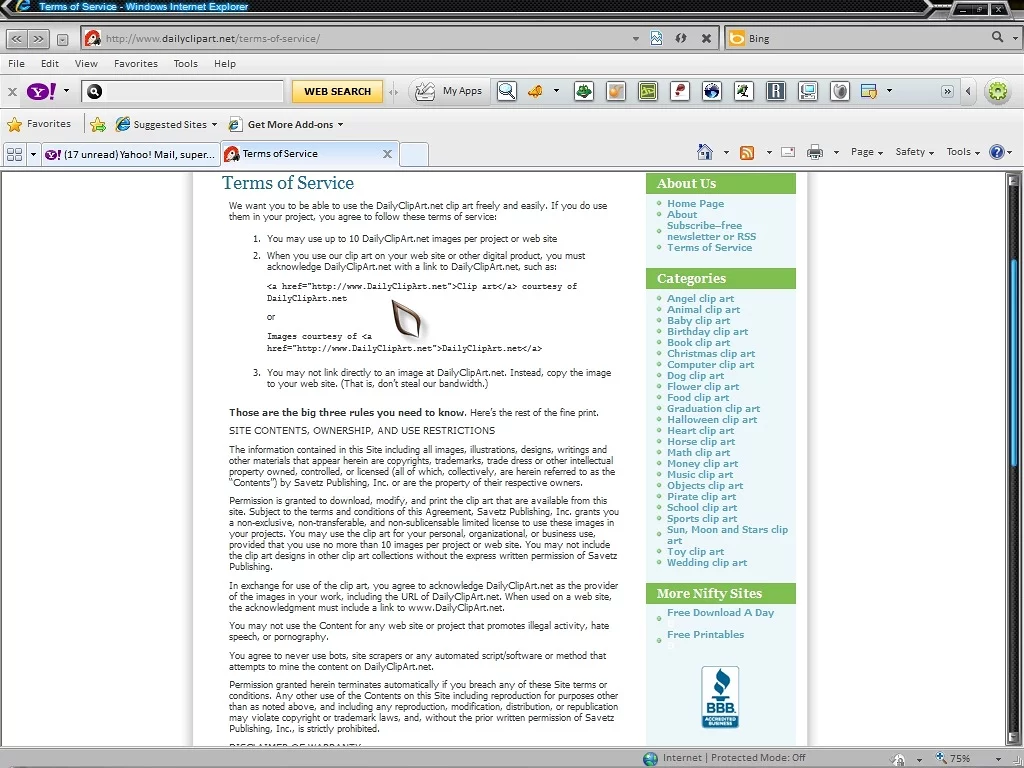Click the magnifier icon beside My Apps

(507, 91)
